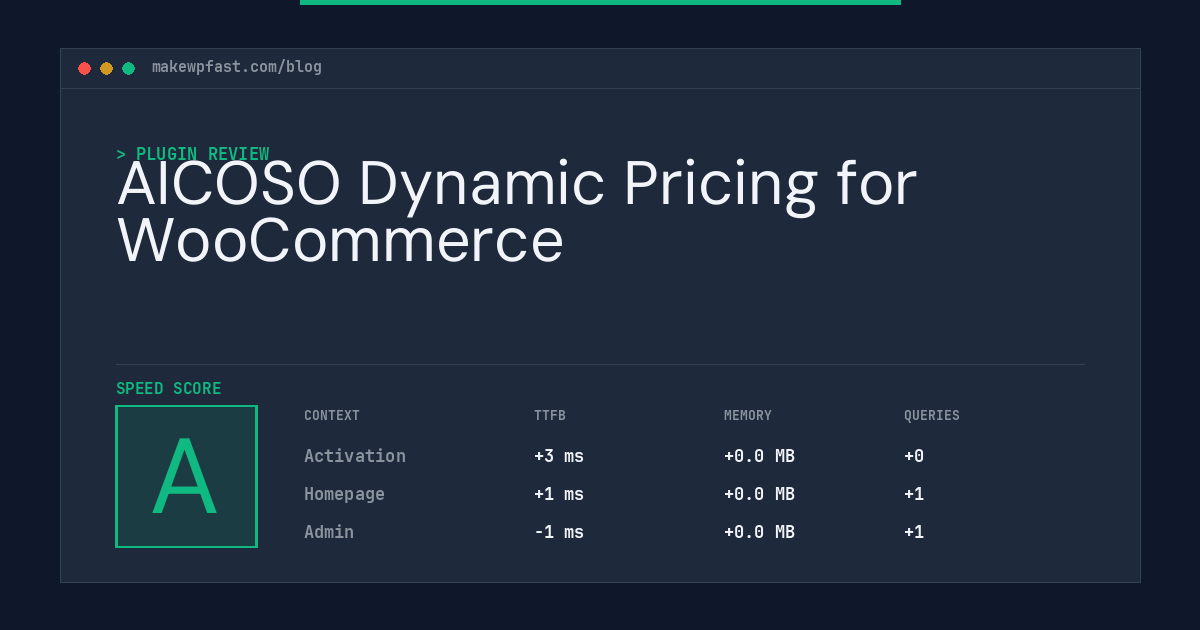Click the green window dot

tap(128, 68)
